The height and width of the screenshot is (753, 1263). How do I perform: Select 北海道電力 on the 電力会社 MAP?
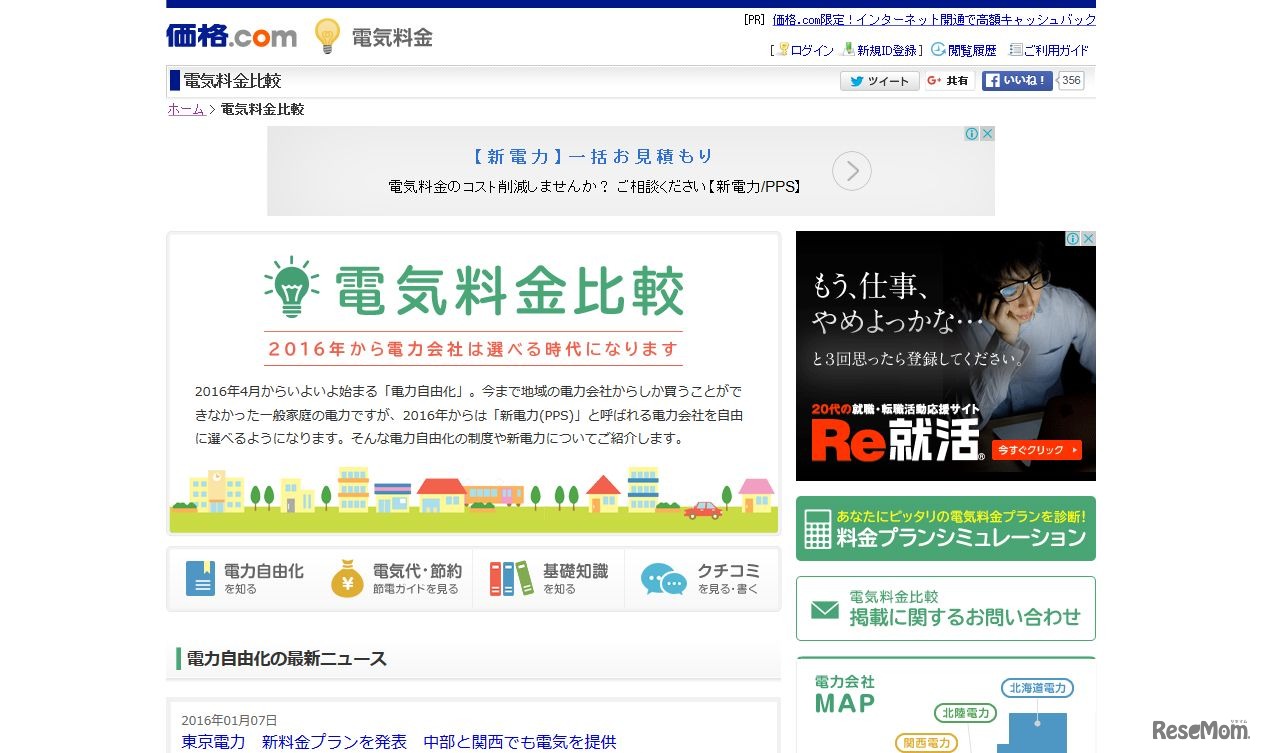coord(1040,687)
